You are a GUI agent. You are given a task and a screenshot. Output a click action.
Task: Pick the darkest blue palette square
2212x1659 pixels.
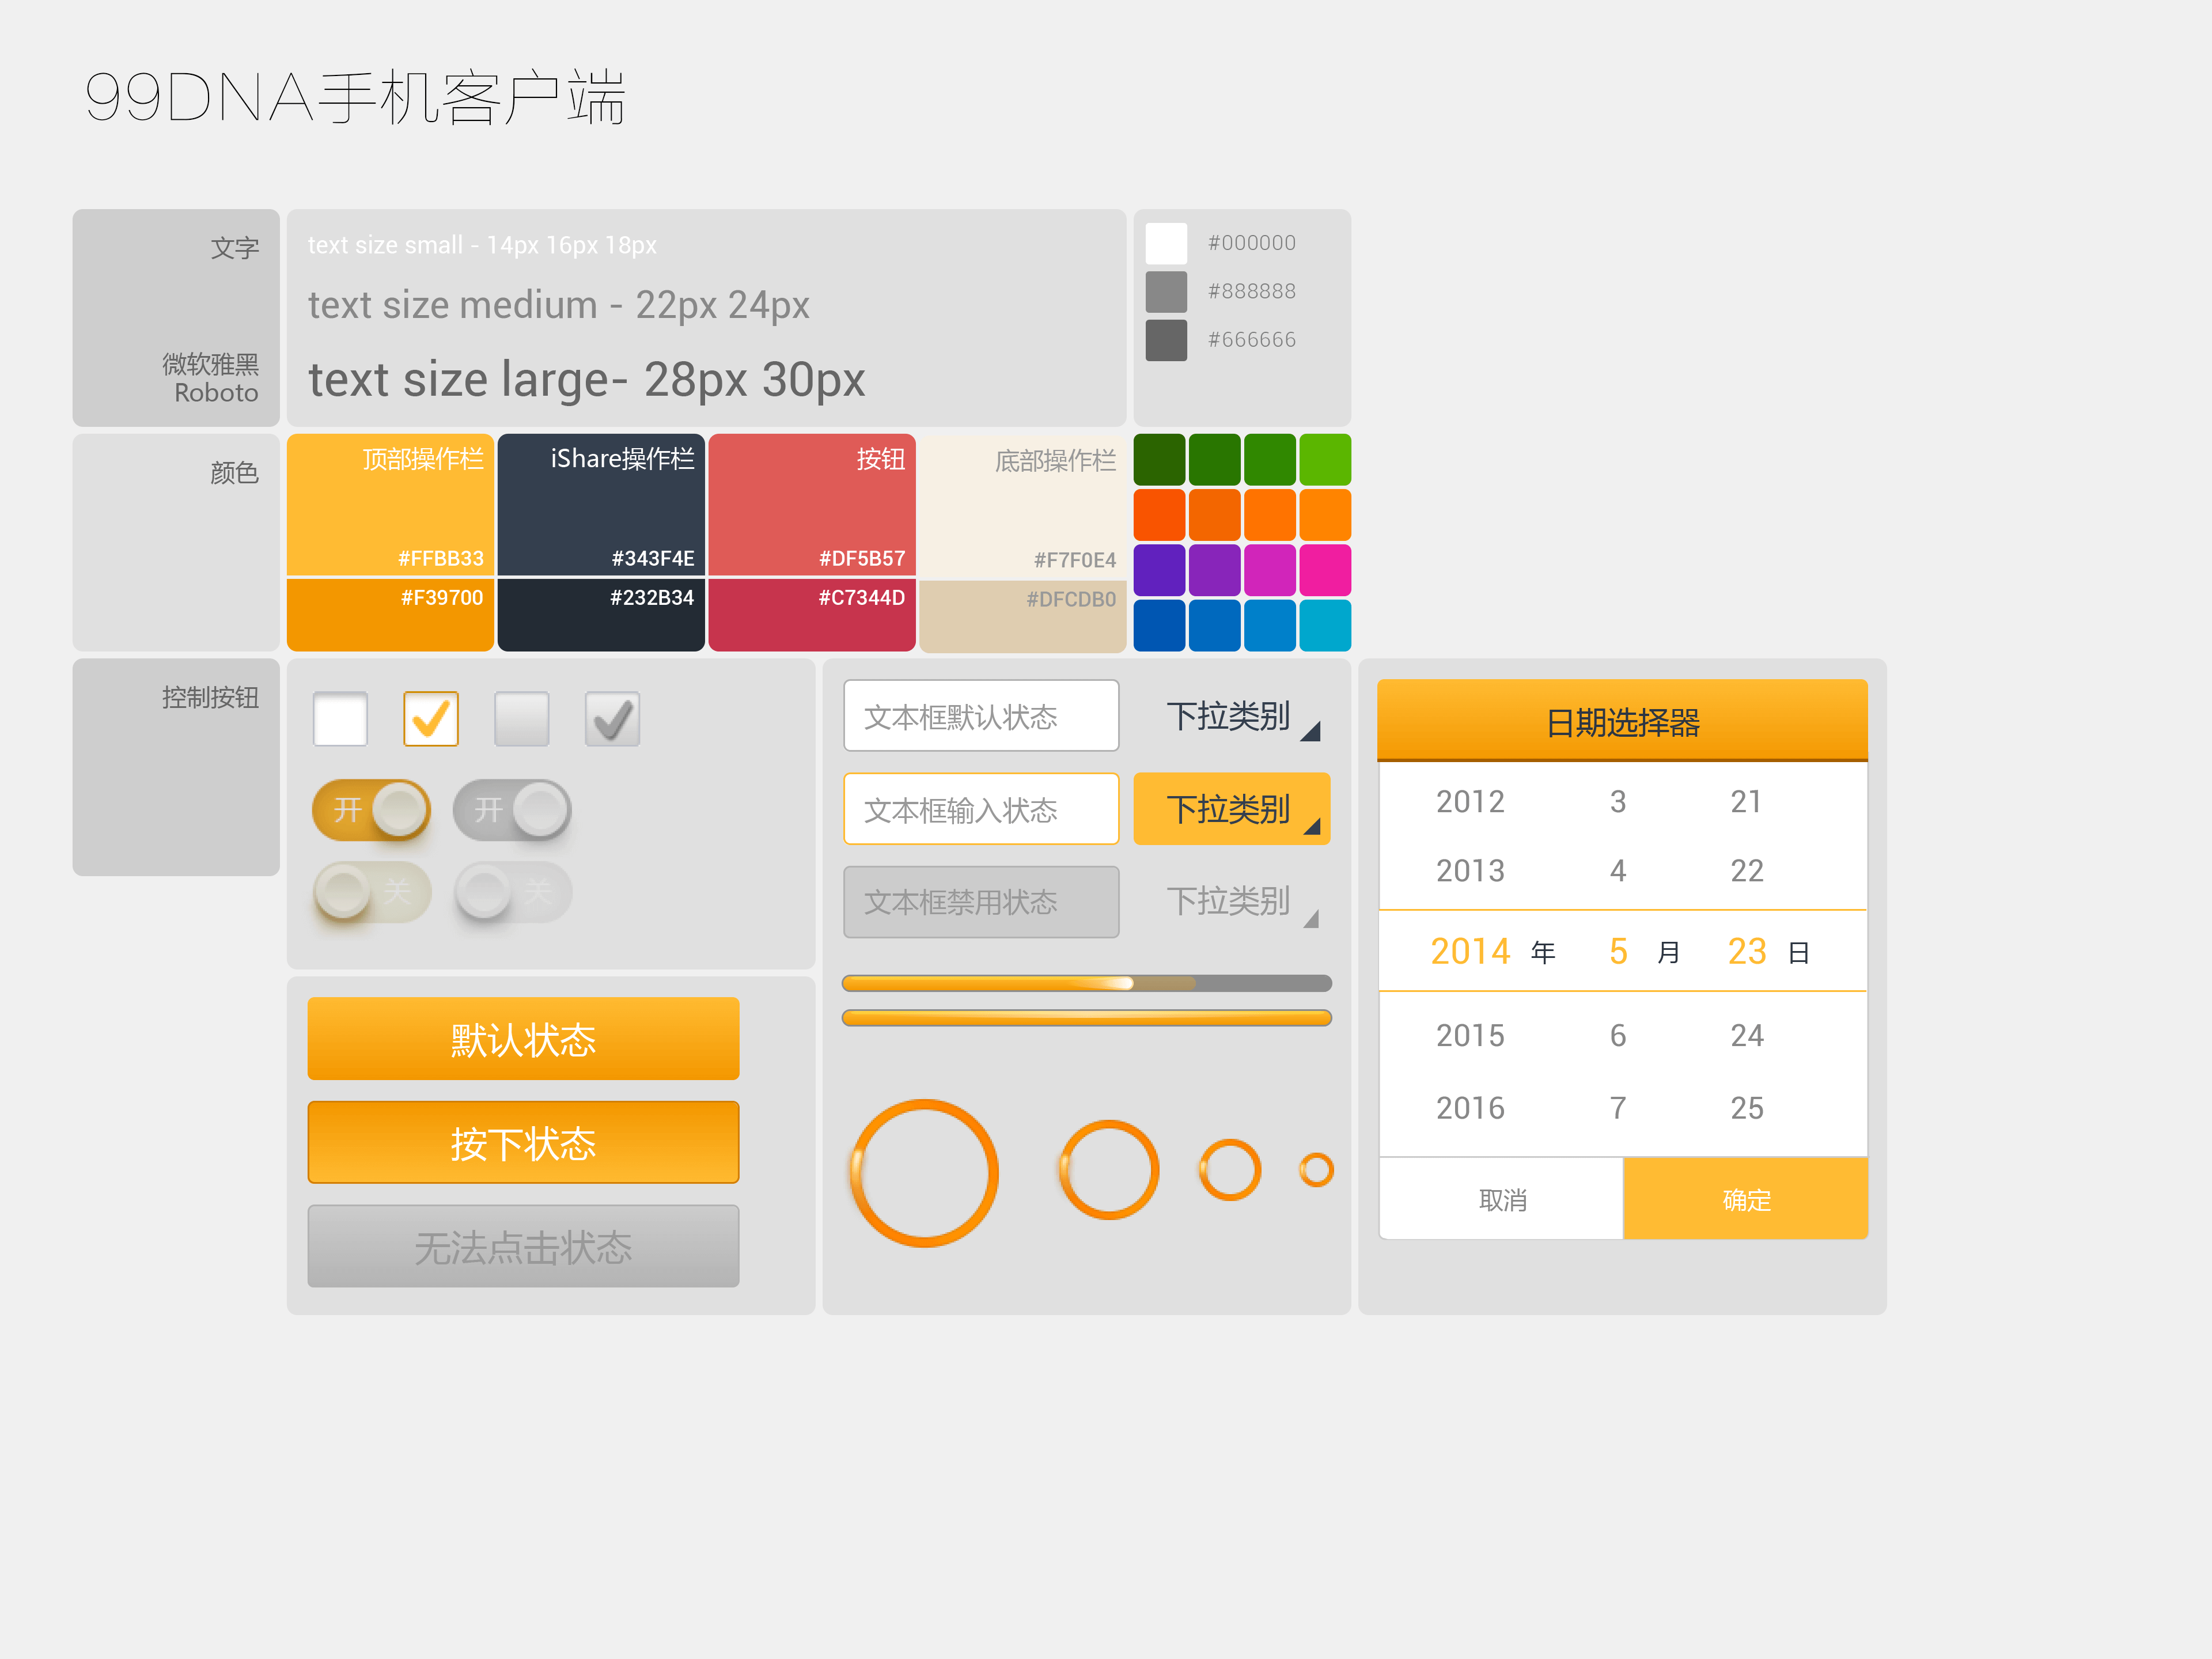click(x=1160, y=625)
